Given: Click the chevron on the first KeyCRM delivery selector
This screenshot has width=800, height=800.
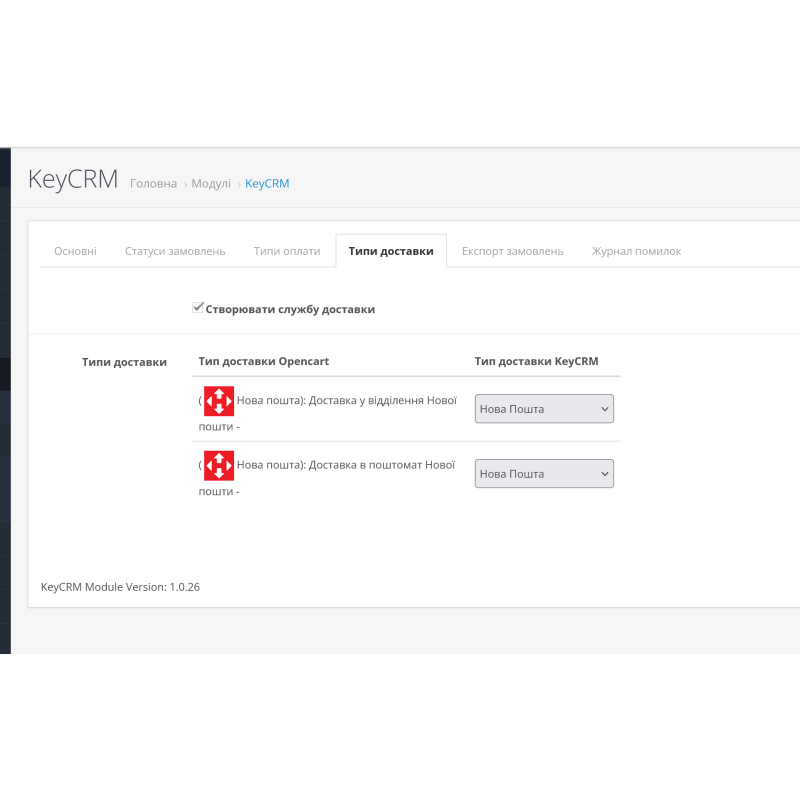Looking at the screenshot, I should click(602, 408).
